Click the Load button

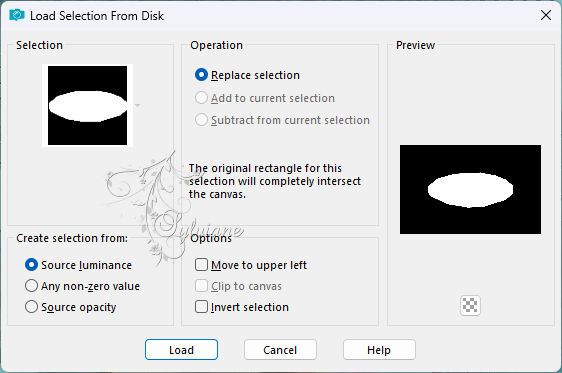click(181, 350)
